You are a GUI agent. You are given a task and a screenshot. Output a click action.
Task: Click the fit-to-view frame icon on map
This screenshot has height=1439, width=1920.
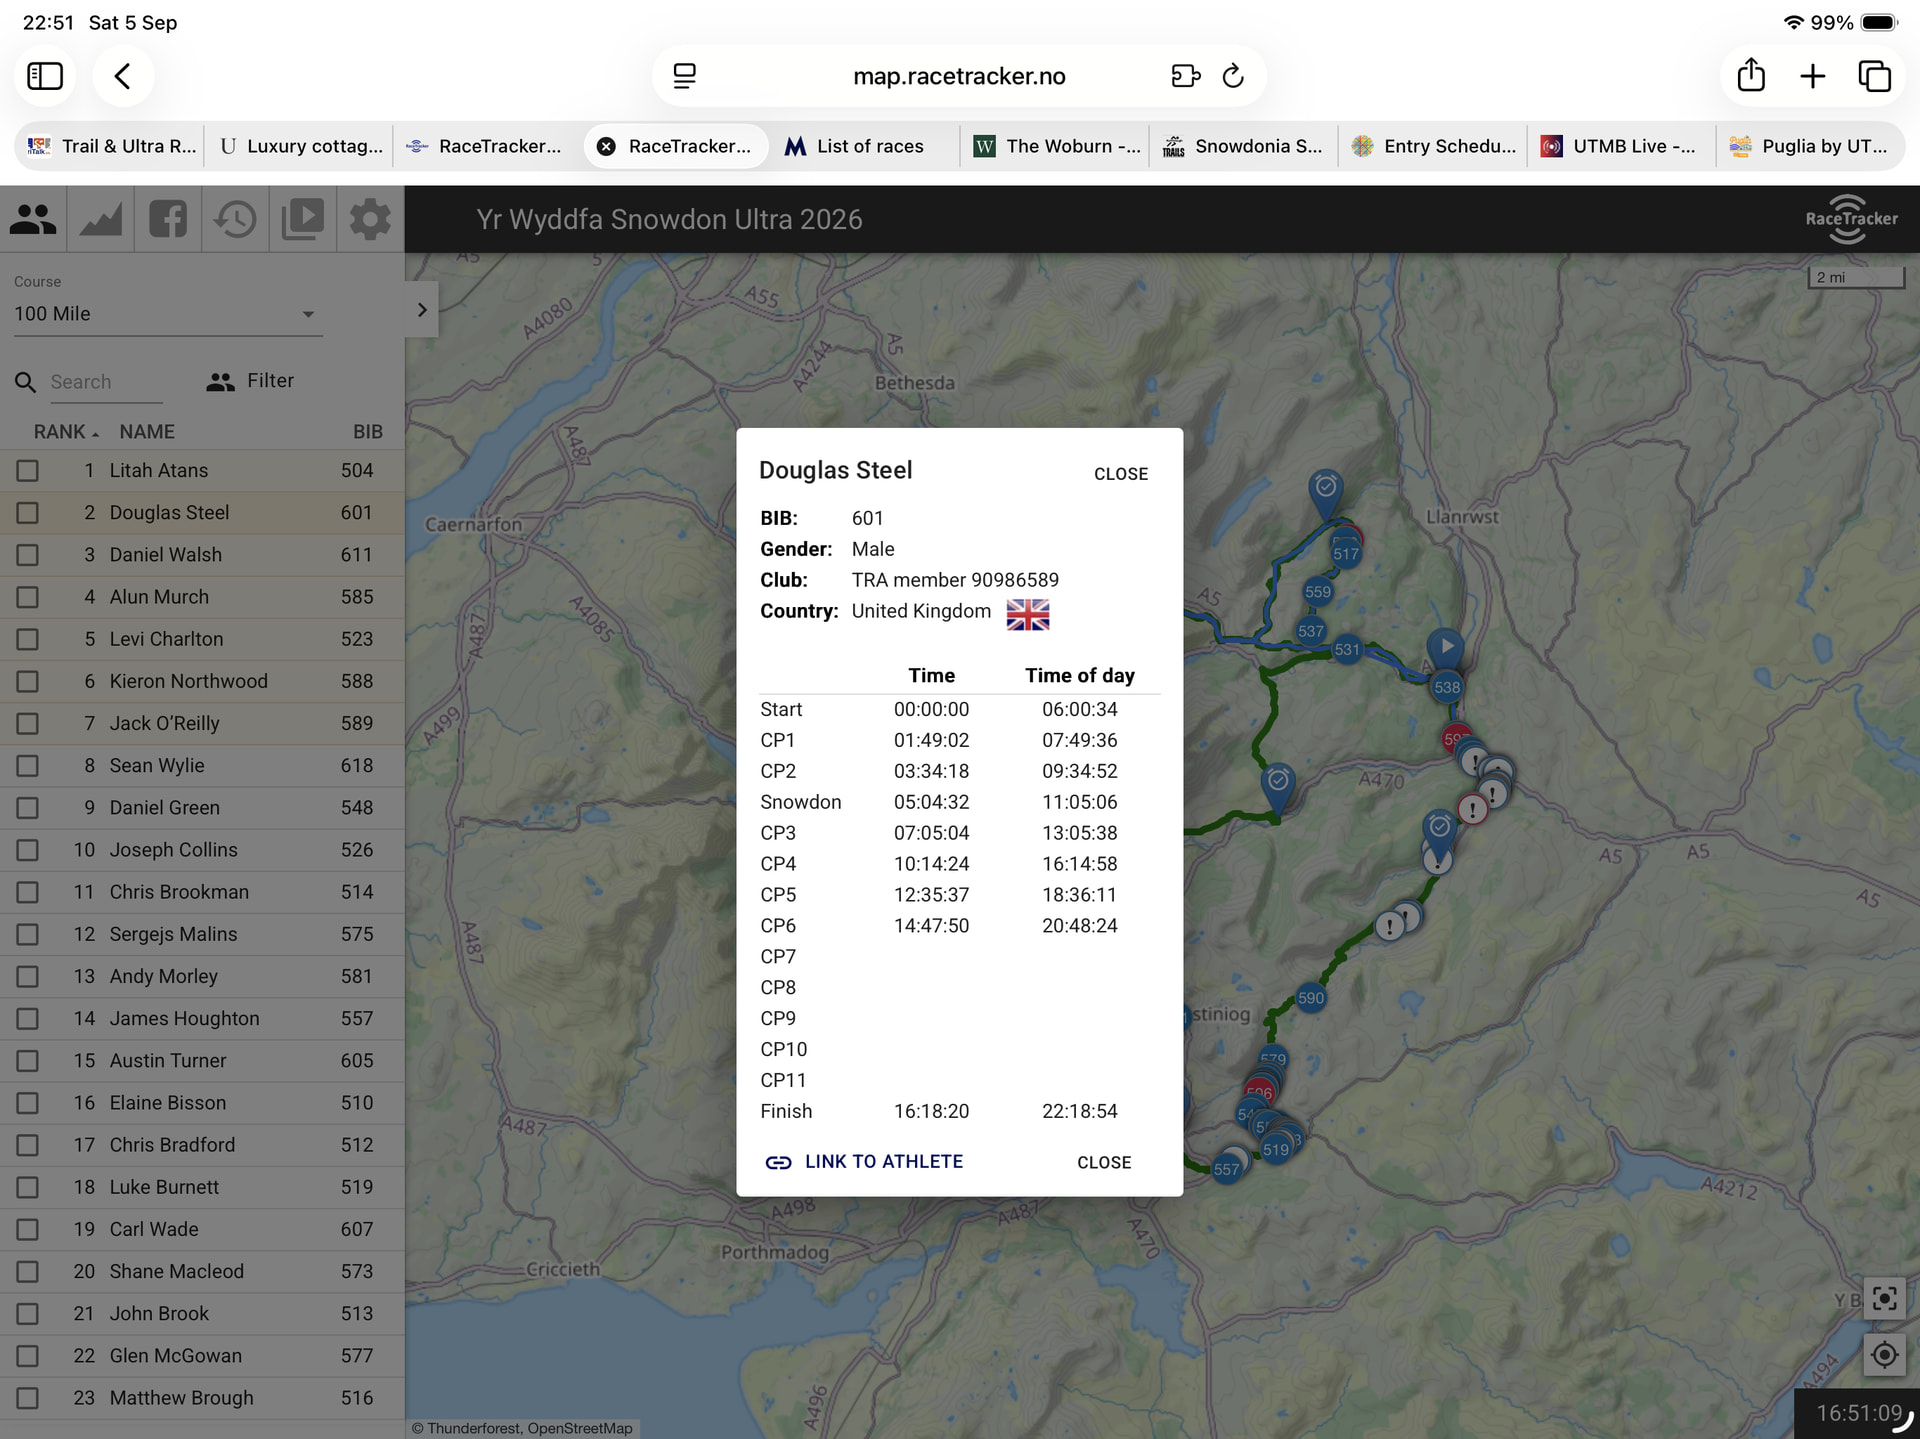1884,1298
